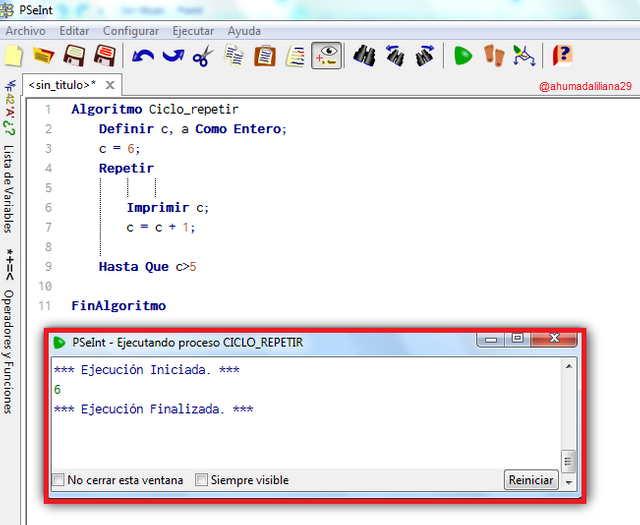This screenshot has height=525, width=640.
Task: Run step by step with the footprints icon
Action: 494,56
